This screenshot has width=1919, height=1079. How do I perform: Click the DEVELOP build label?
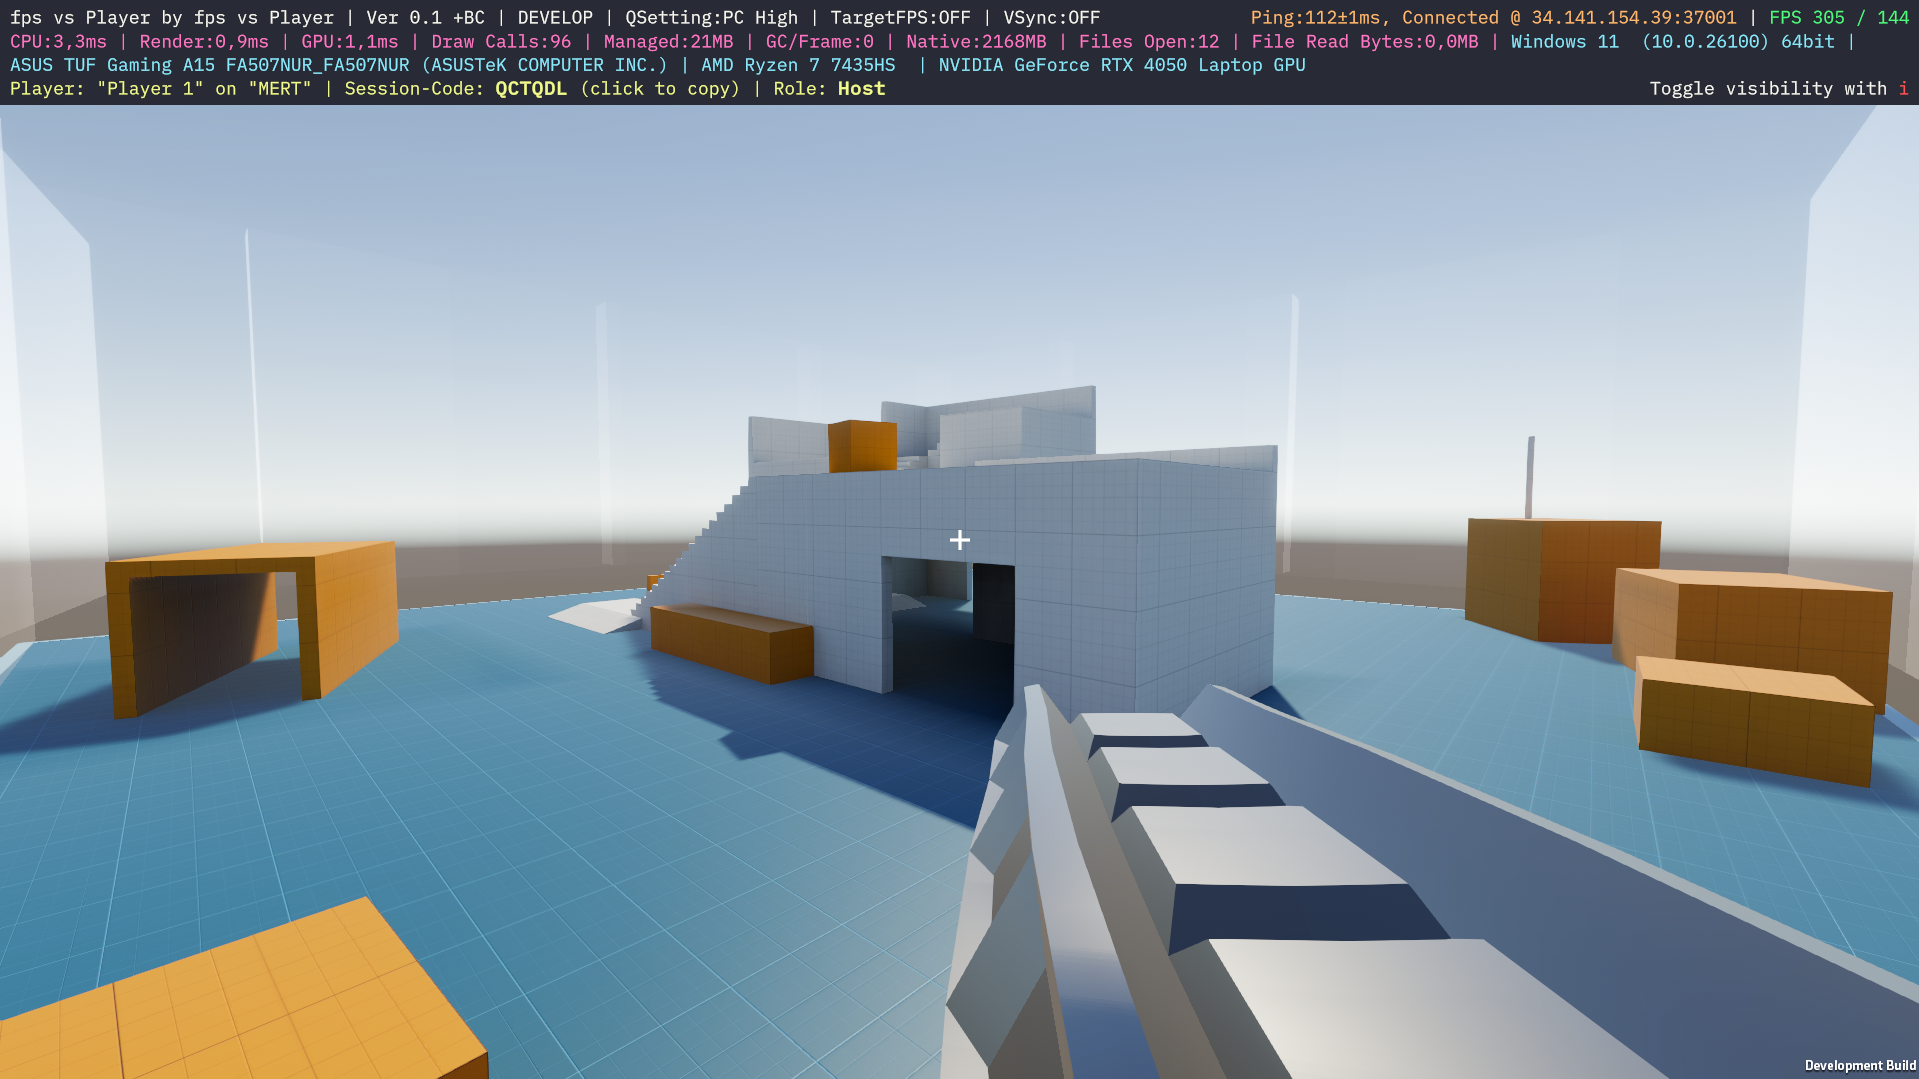(x=555, y=18)
